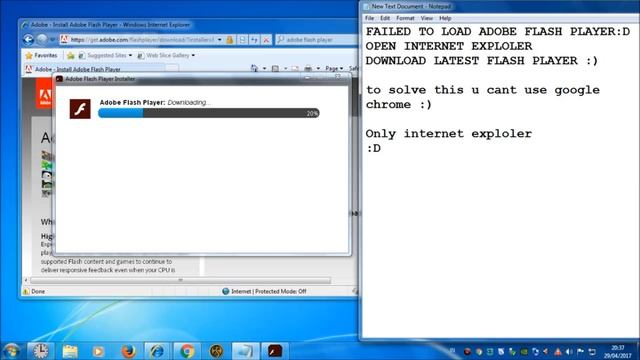The width and height of the screenshot is (640, 360).
Task: Launch Firefox from the taskbar
Action: point(128,351)
